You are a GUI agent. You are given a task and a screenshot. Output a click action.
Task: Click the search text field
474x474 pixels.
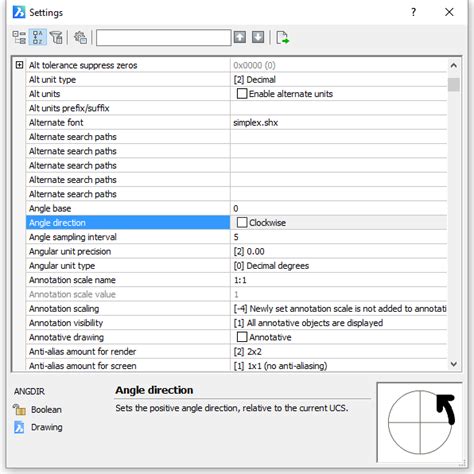(x=164, y=37)
